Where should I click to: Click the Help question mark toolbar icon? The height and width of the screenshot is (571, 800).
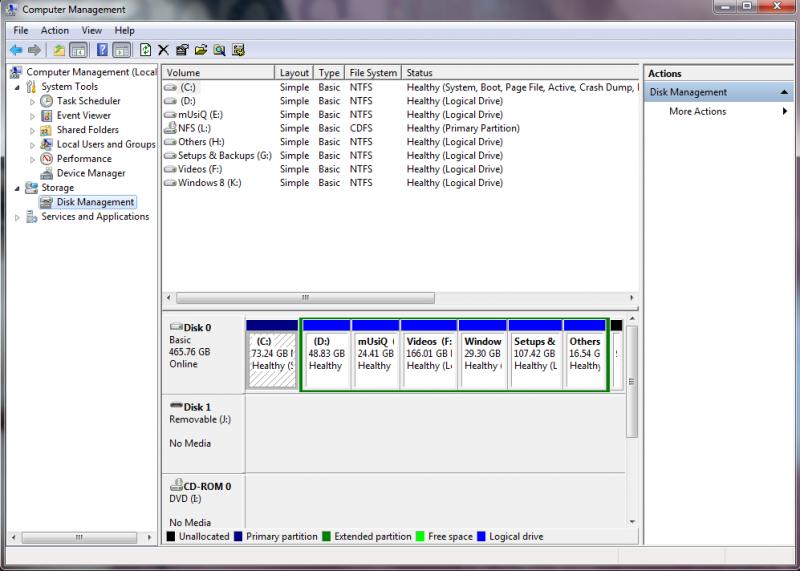point(102,50)
